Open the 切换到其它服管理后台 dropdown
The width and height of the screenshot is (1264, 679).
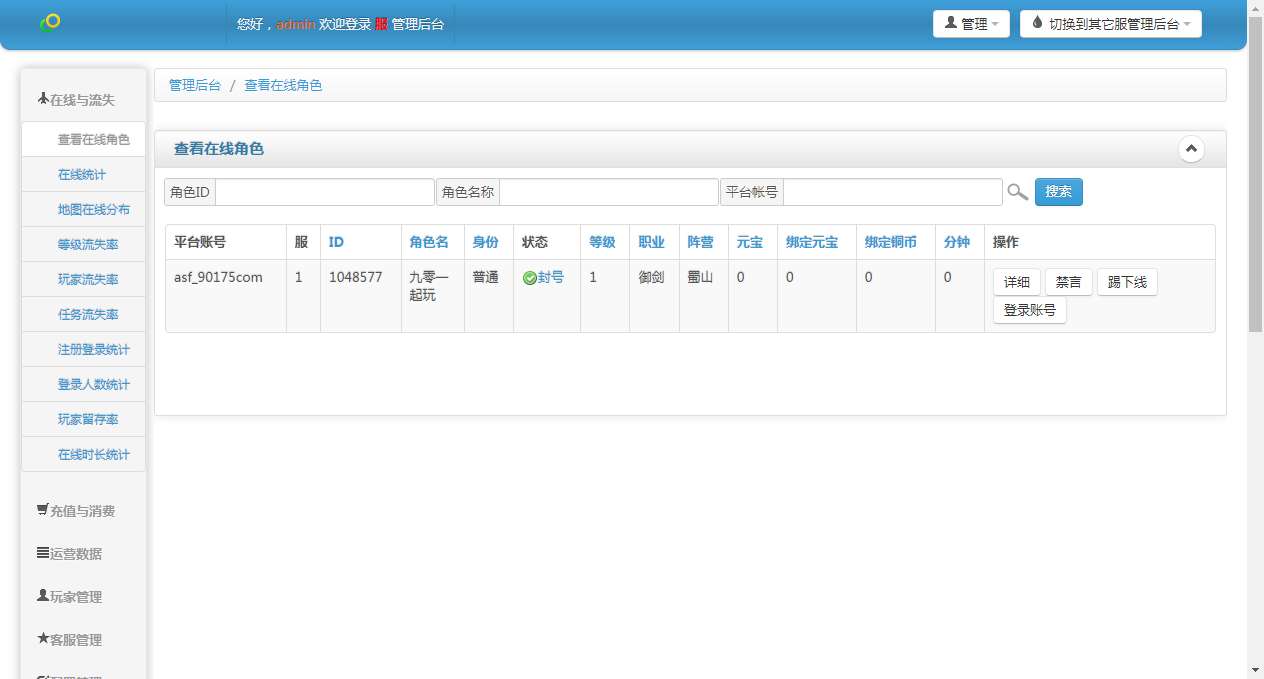1110,23
